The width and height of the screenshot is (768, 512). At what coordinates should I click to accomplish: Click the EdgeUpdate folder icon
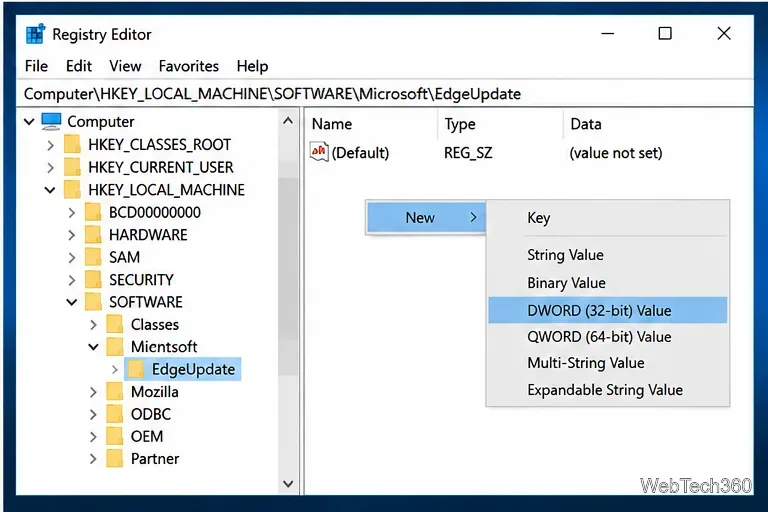[136, 369]
